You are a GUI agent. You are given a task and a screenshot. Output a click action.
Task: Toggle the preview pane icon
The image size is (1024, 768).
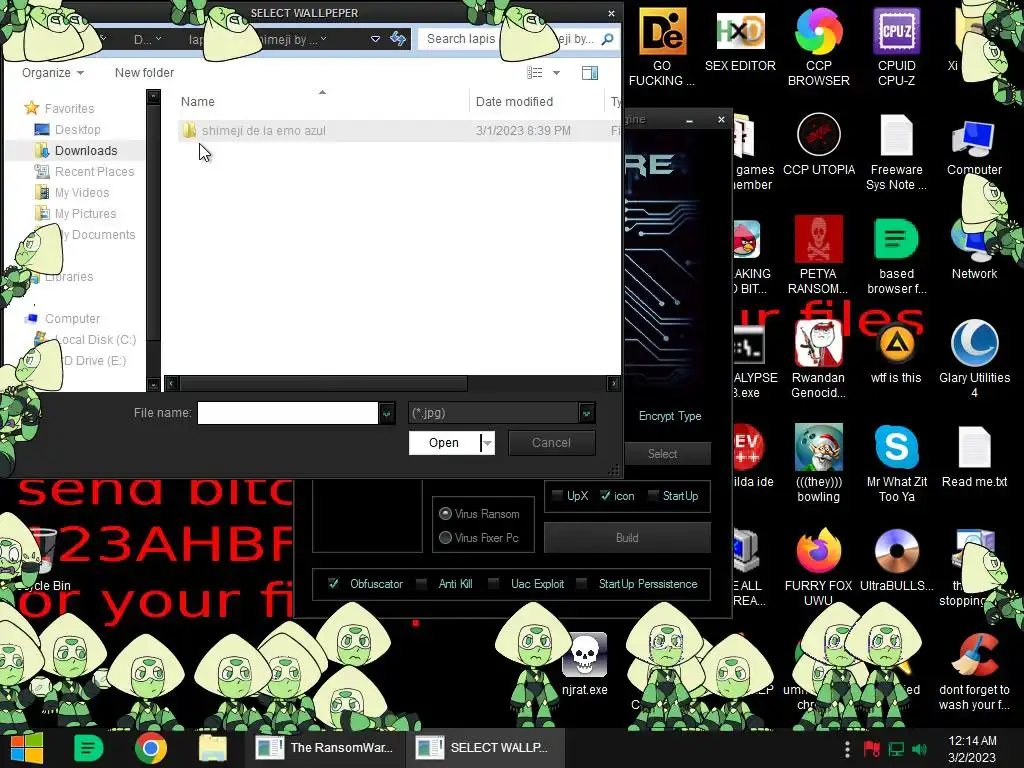coord(590,72)
